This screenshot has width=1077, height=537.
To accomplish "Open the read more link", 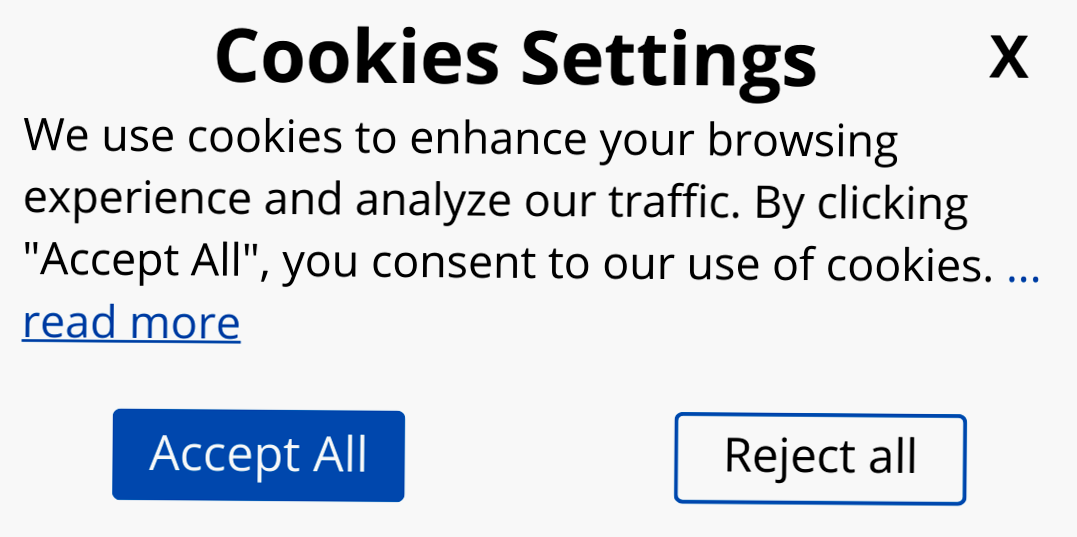I will click(x=131, y=323).
